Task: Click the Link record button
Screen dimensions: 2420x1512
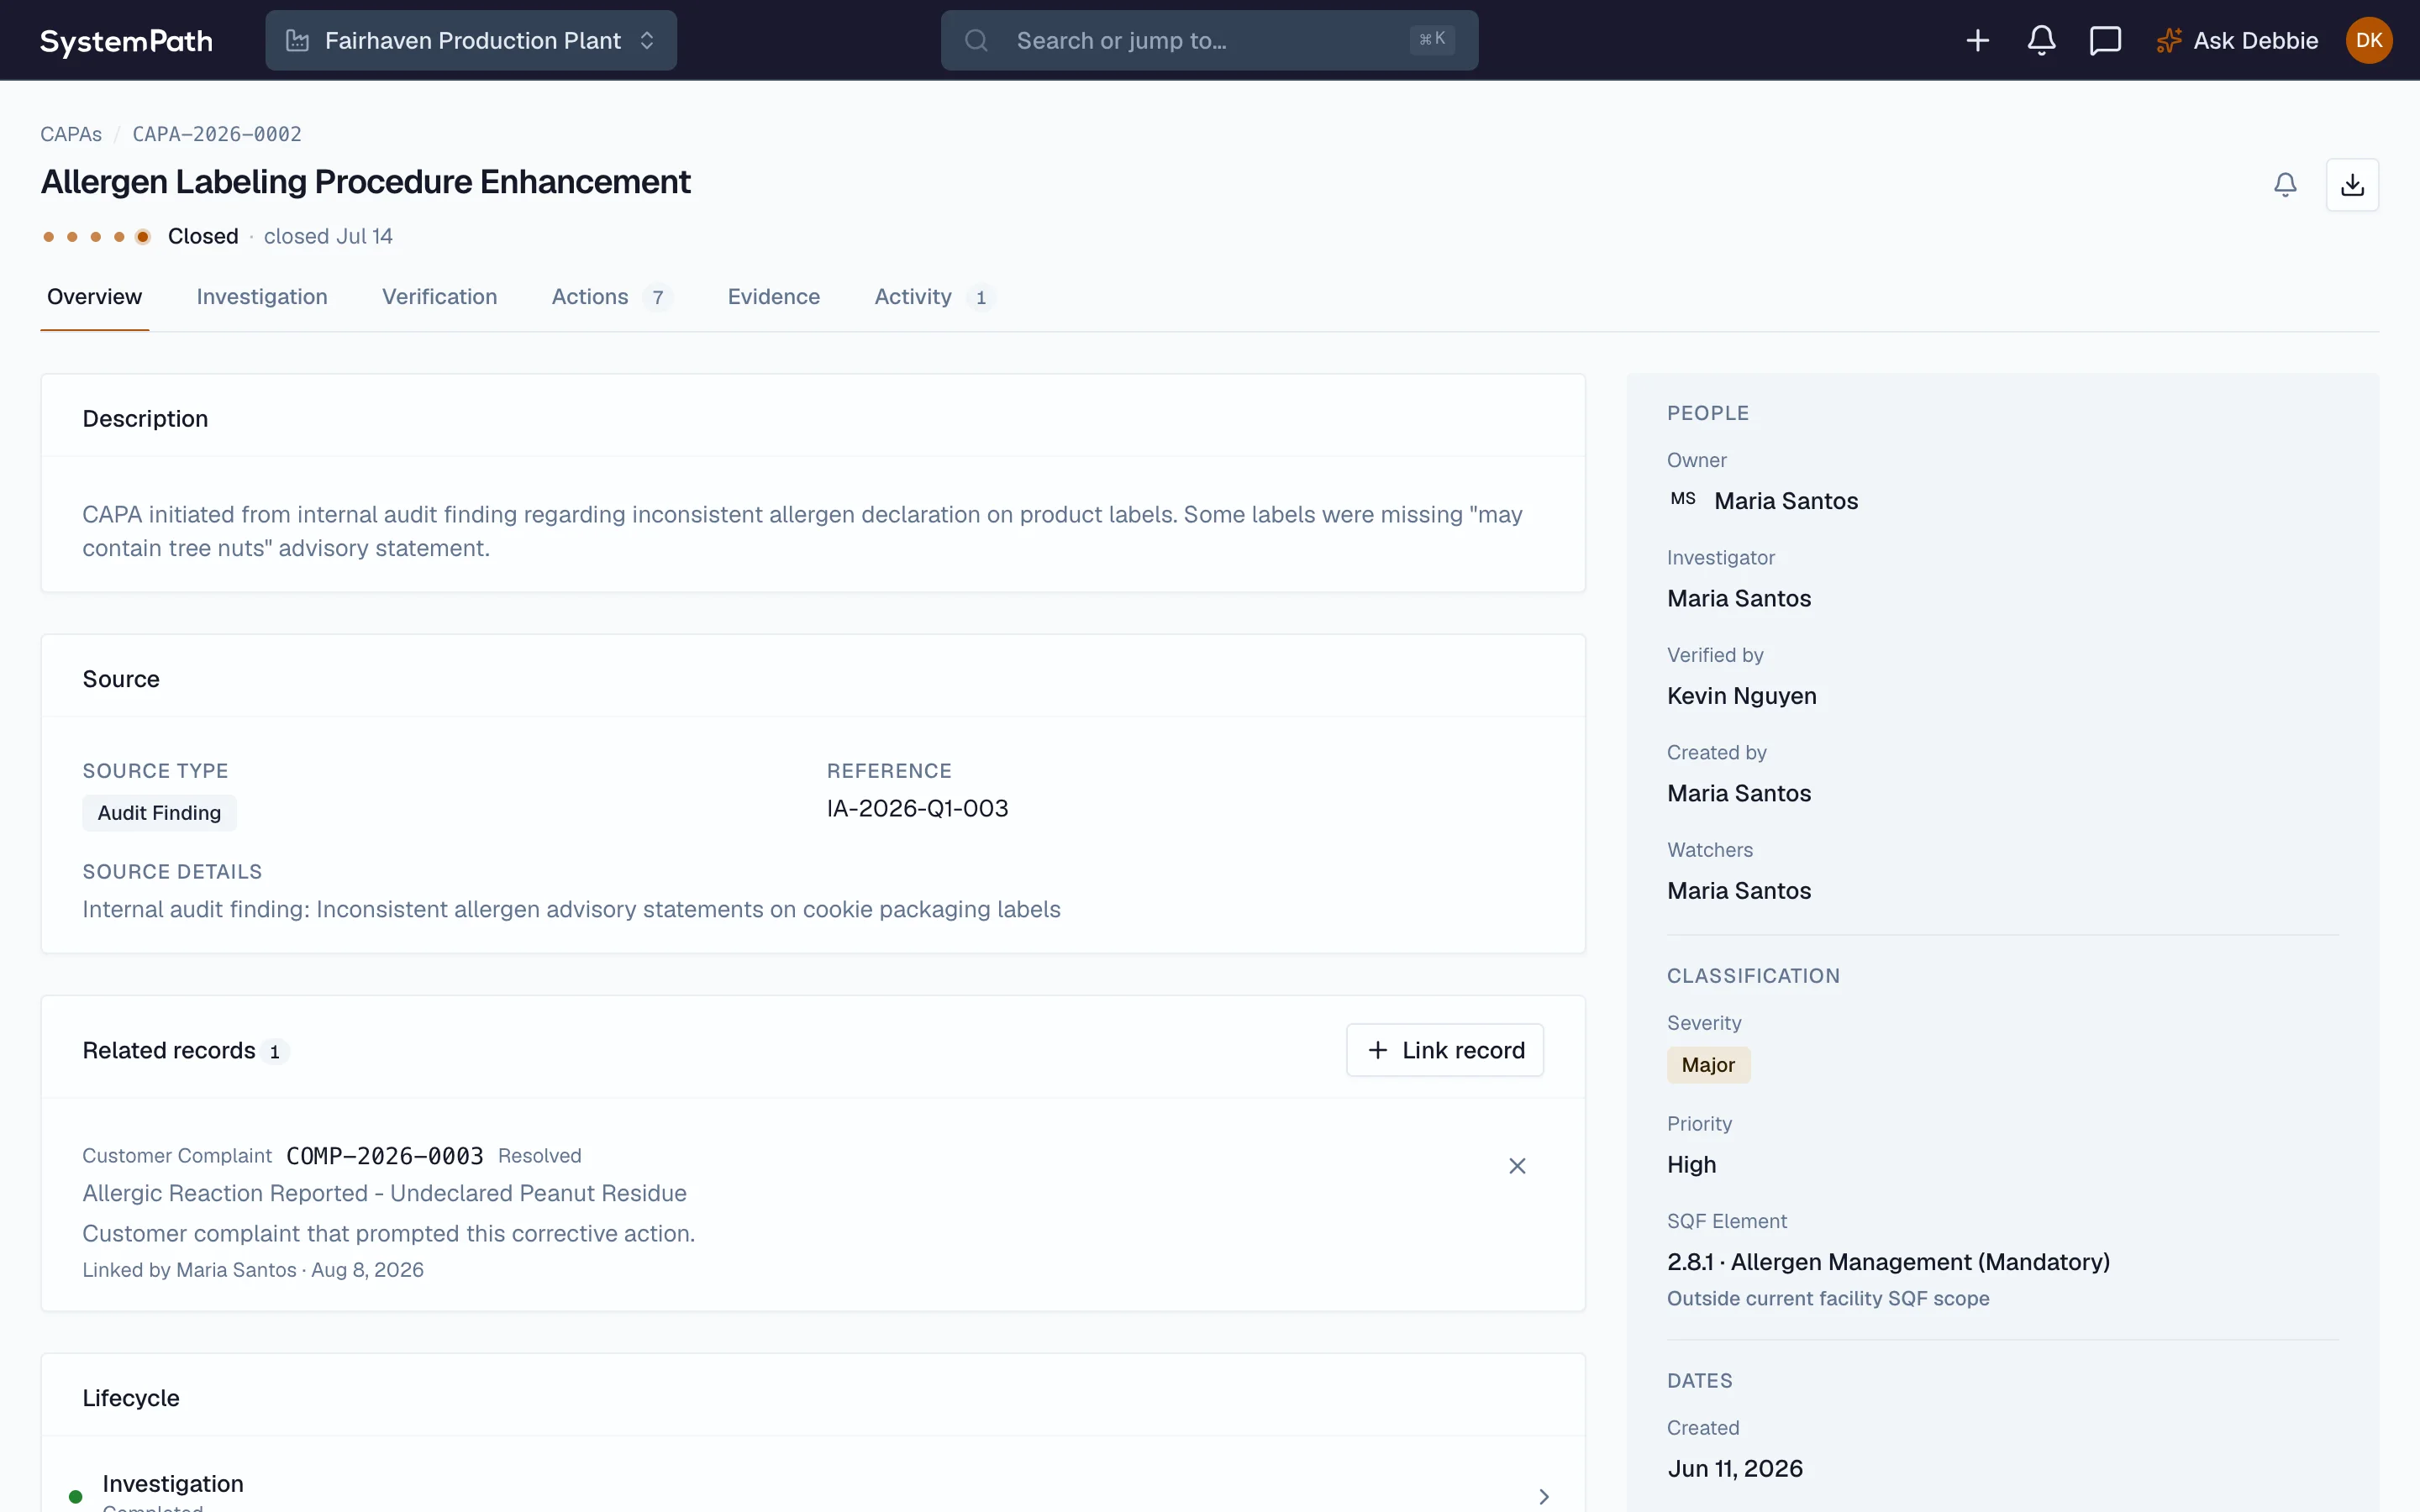Action: coord(1444,1050)
